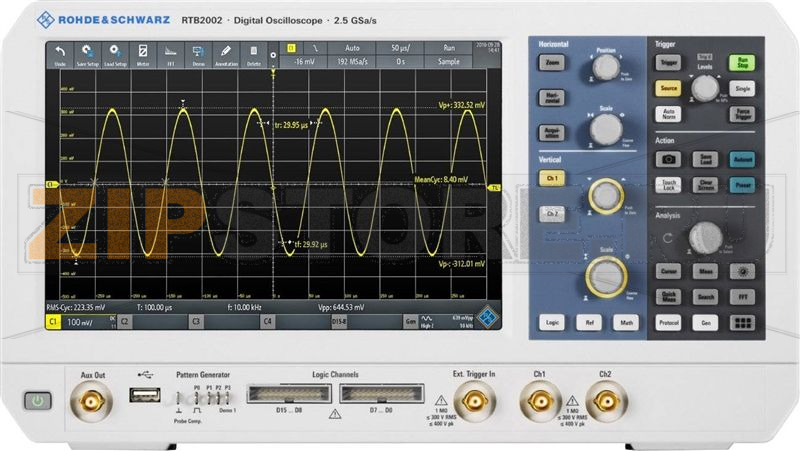The height and width of the screenshot is (451, 800).
Task: Tap the Delete trash icon
Action: tap(254, 55)
